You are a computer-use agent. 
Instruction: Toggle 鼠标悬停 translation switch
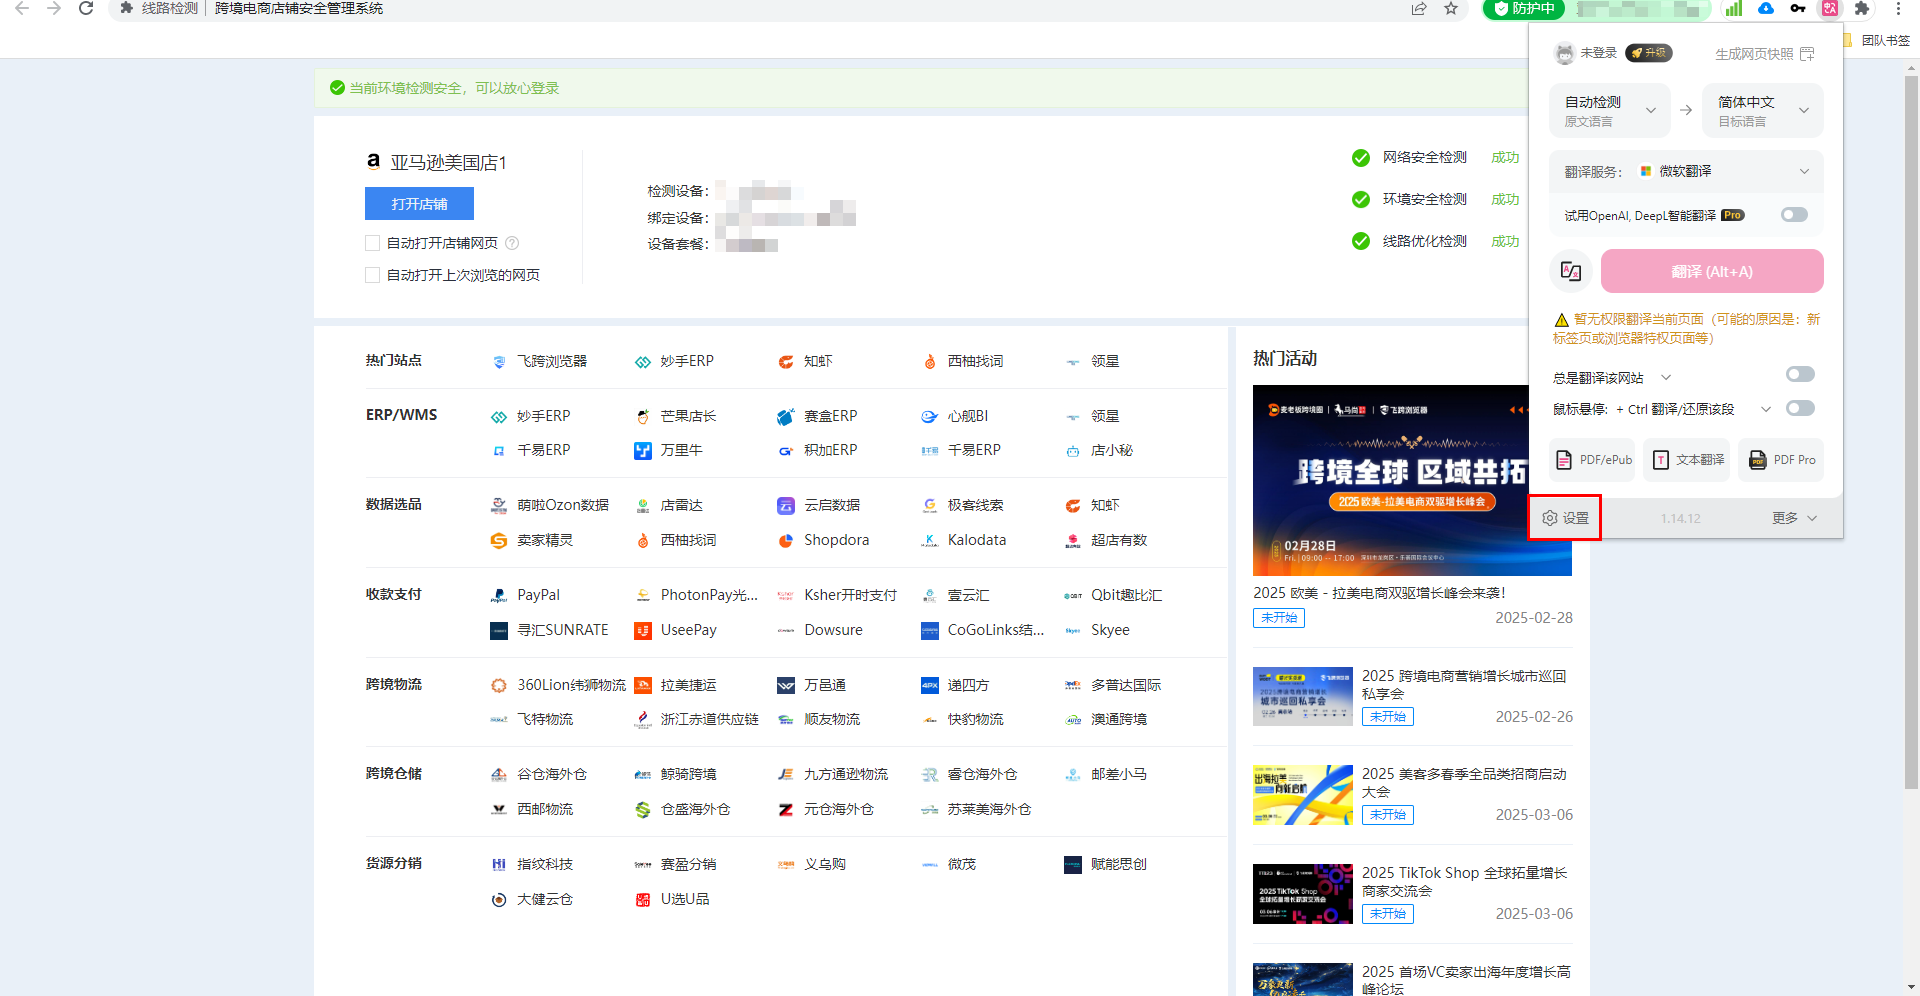(1800, 408)
